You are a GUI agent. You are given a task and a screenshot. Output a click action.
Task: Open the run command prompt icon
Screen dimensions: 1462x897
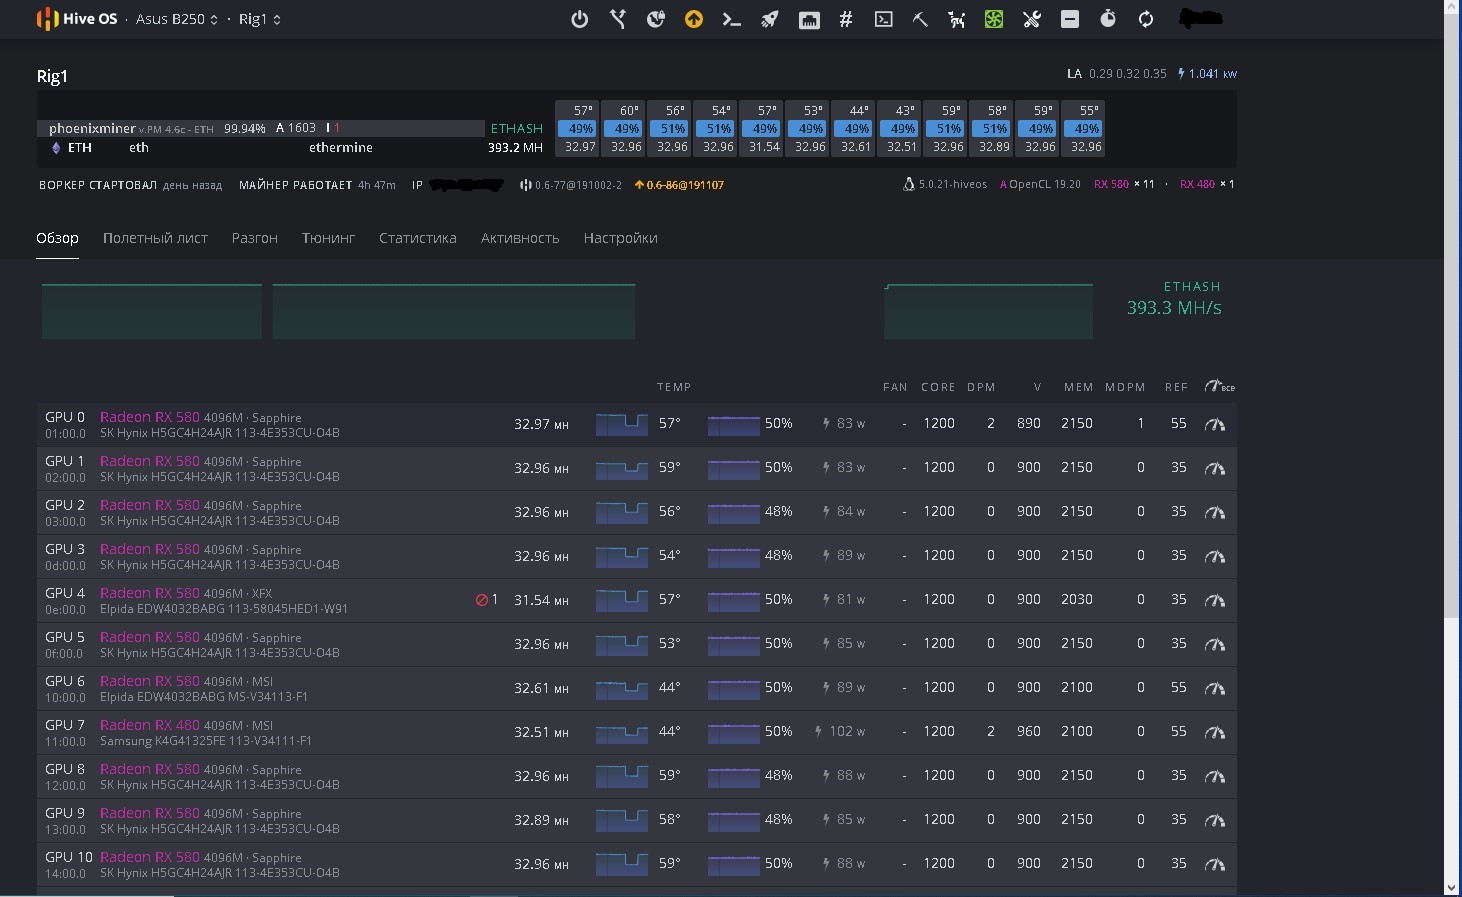click(x=732, y=19)
